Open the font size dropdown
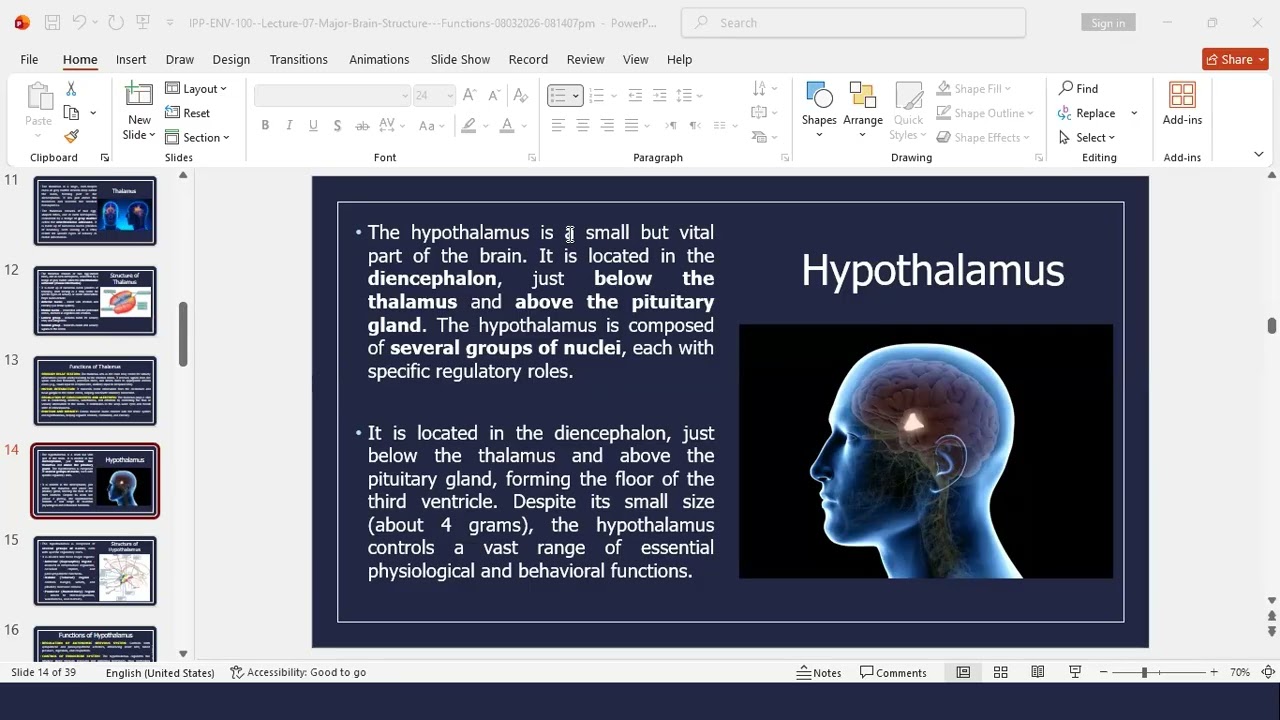The height and width of the screenshot is (720, 1280). point(451,95)
